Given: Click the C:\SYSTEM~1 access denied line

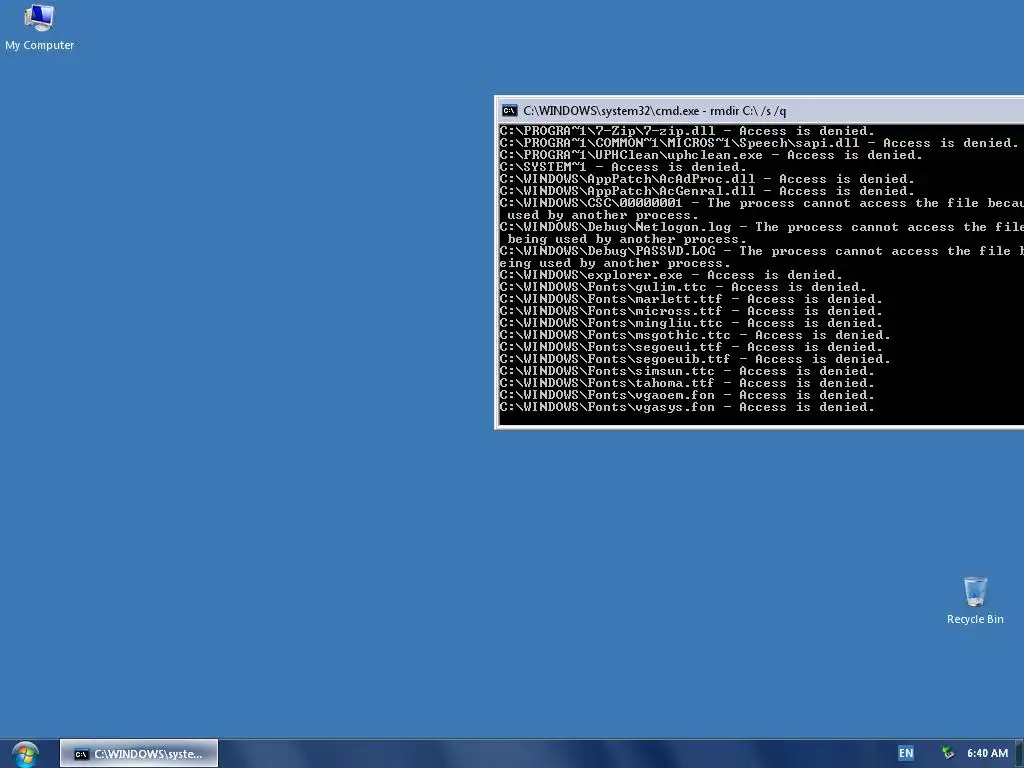Looking at the screenshot, I should click(x=622, y=167).
